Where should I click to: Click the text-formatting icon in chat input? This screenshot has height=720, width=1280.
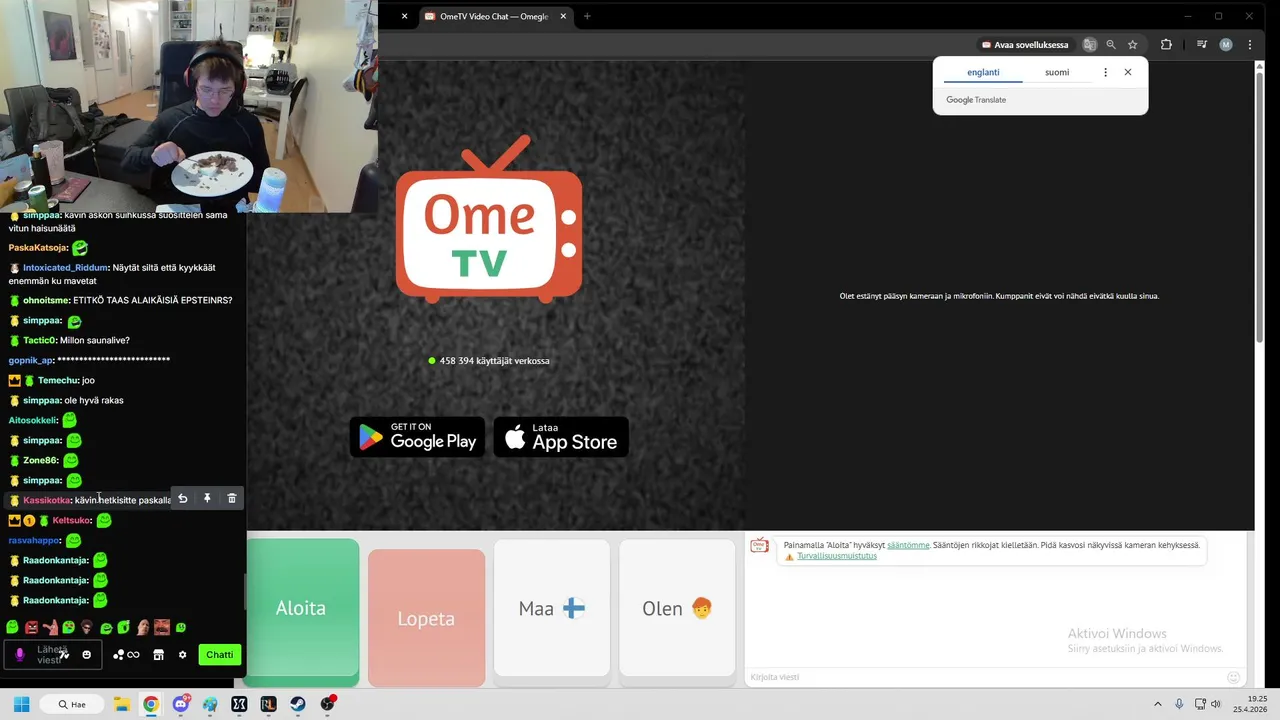pyautogui.click(x=64, y=655)
